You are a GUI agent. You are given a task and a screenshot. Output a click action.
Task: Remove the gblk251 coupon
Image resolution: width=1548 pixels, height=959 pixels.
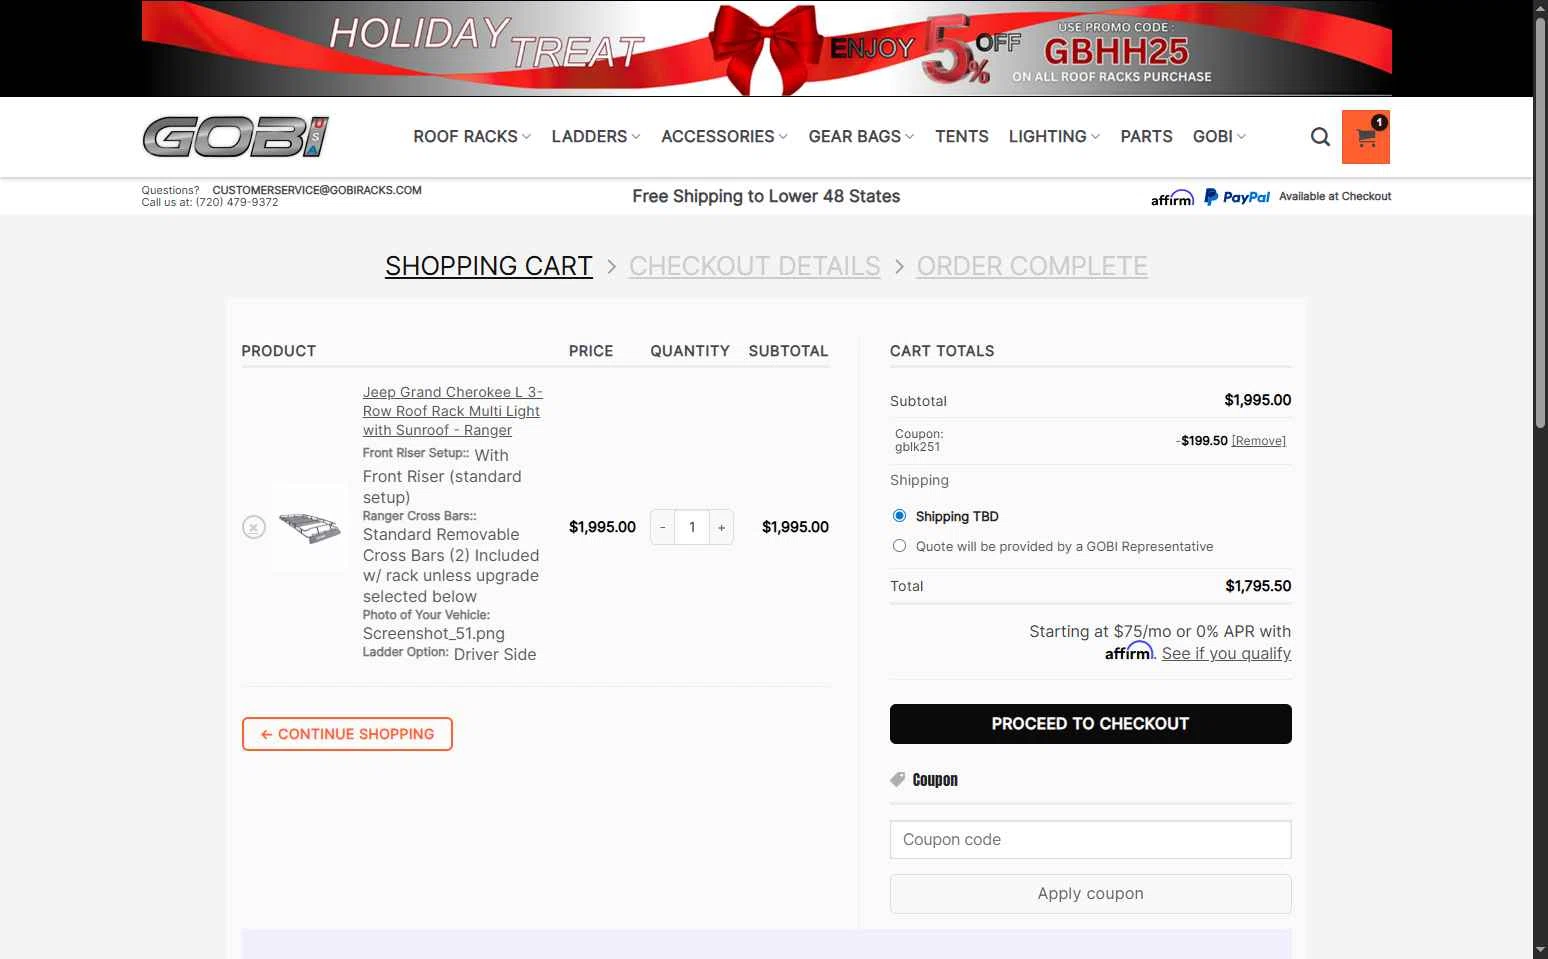[1259, 441]
